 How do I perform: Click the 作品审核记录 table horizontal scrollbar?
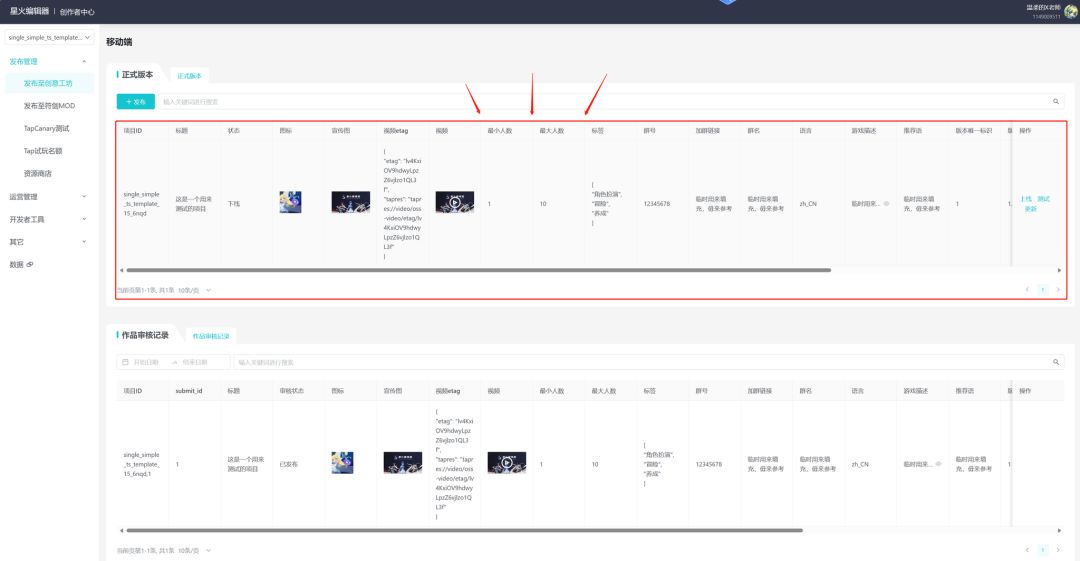click(x=465, y=531)
